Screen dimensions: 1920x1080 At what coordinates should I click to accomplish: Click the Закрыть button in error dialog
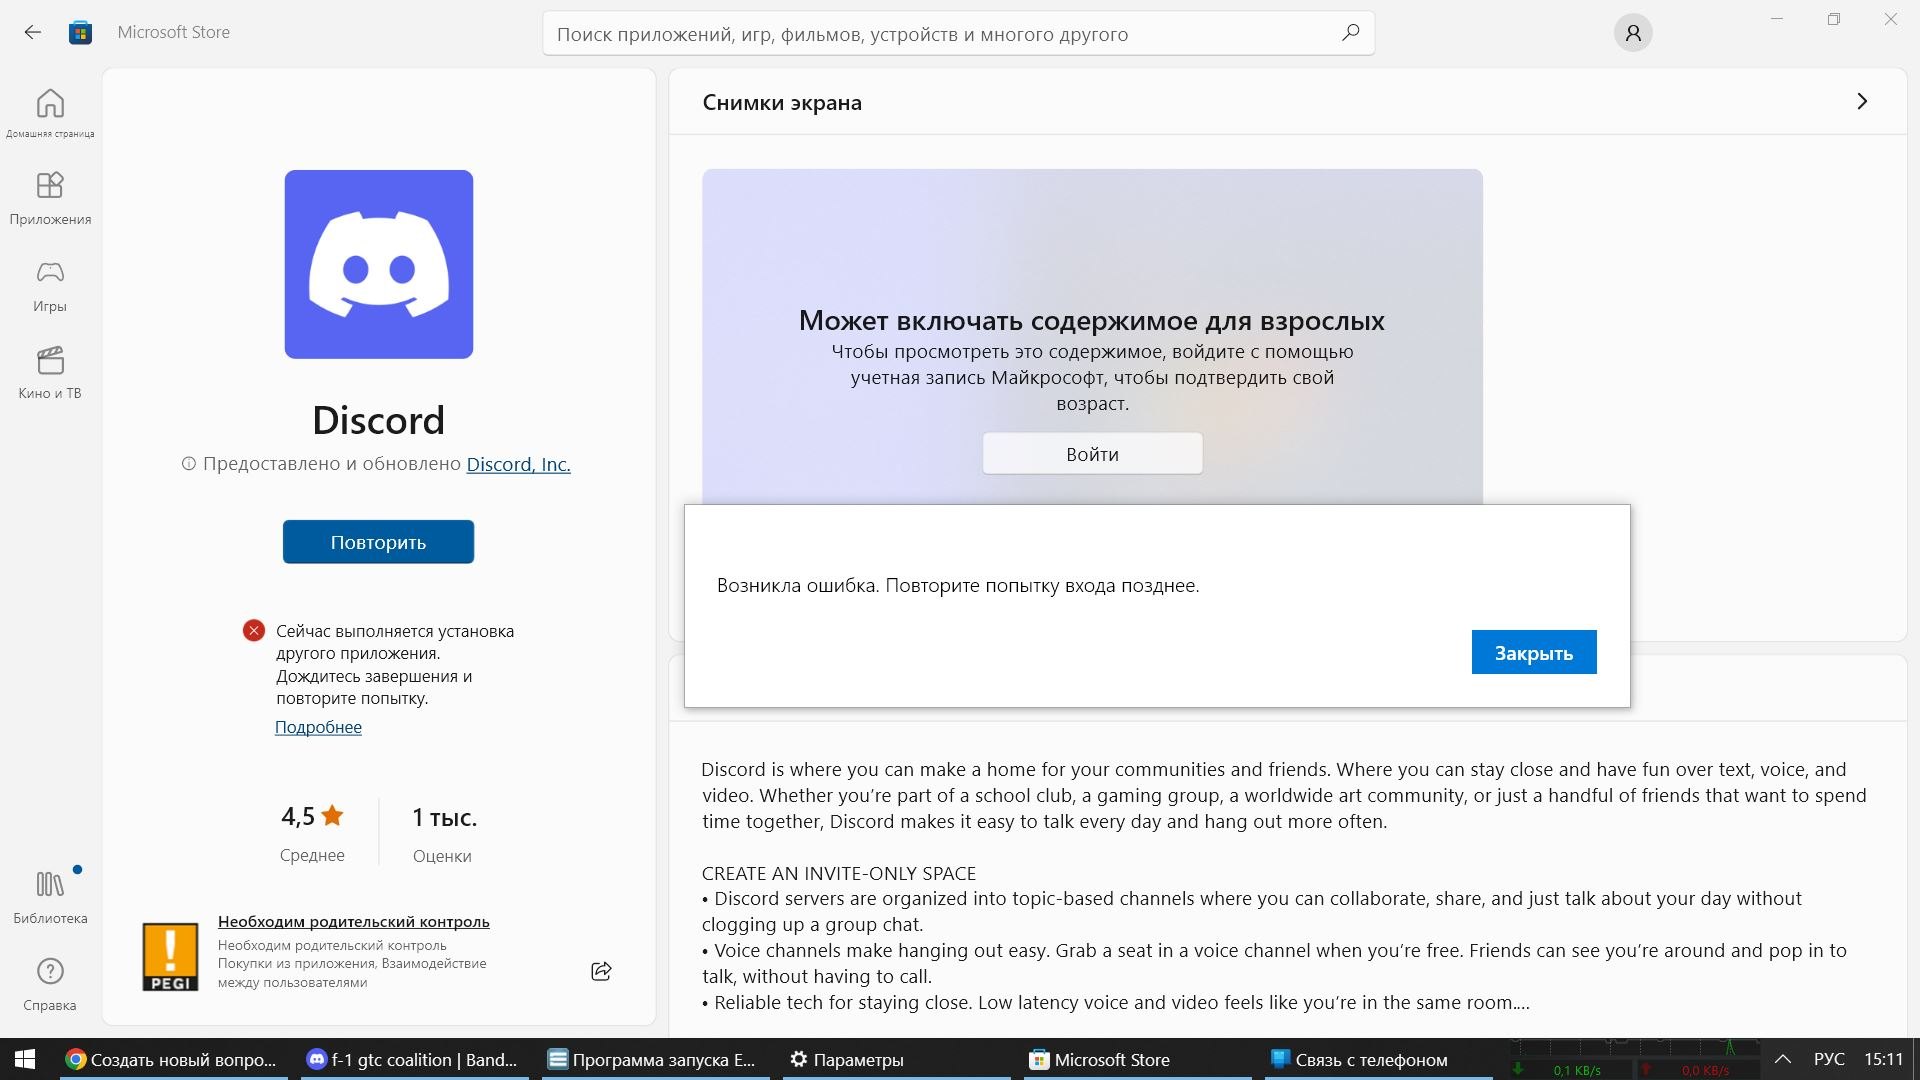pos(1534,652)
